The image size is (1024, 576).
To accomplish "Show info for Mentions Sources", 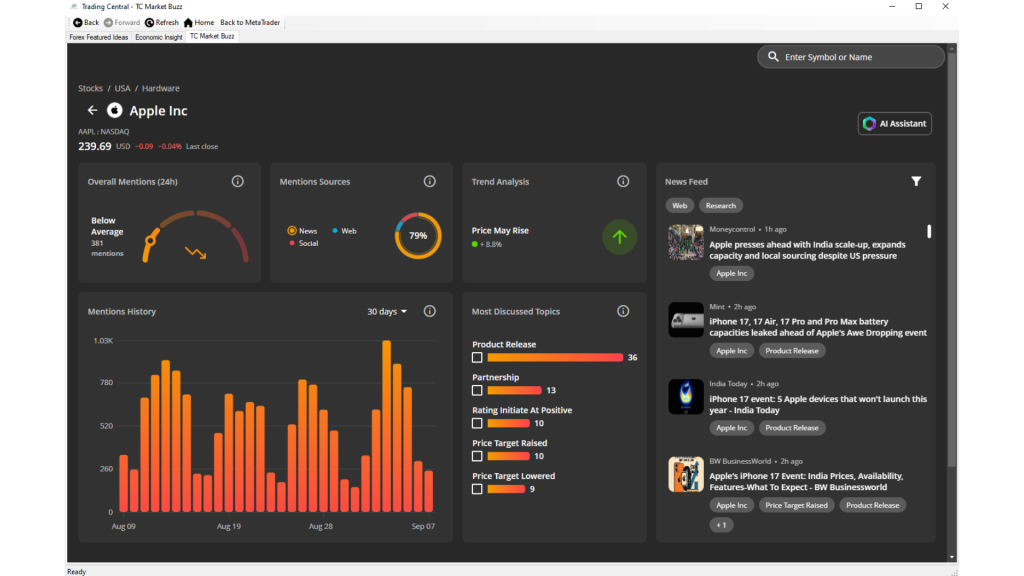I will point(430,182).
